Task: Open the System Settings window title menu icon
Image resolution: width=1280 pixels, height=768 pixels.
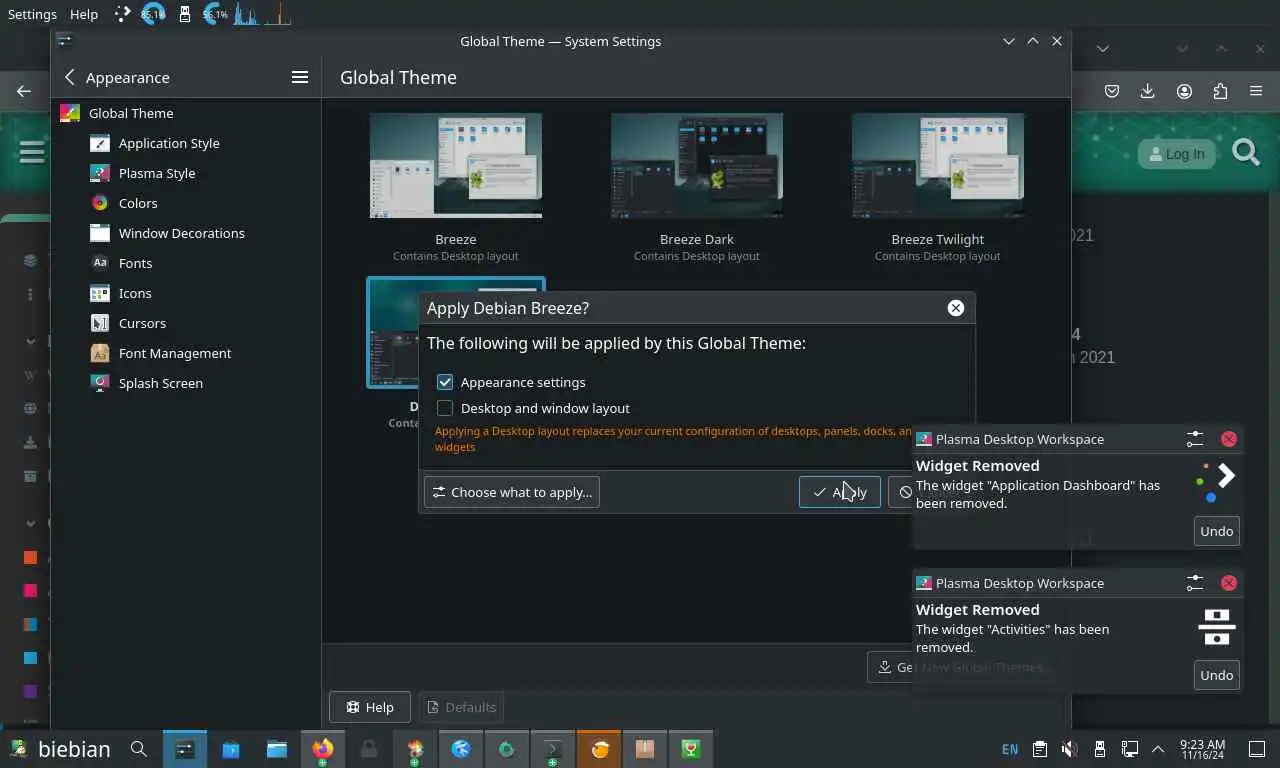Action: pyautogui.click(x=65, y=41)
